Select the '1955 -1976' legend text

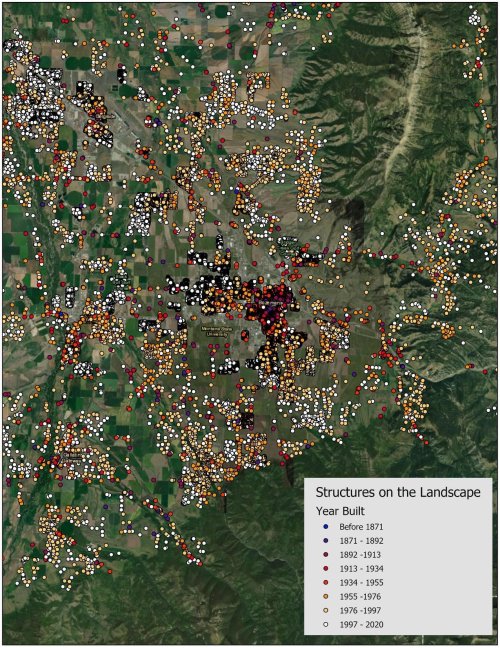(x=360, y=597)
